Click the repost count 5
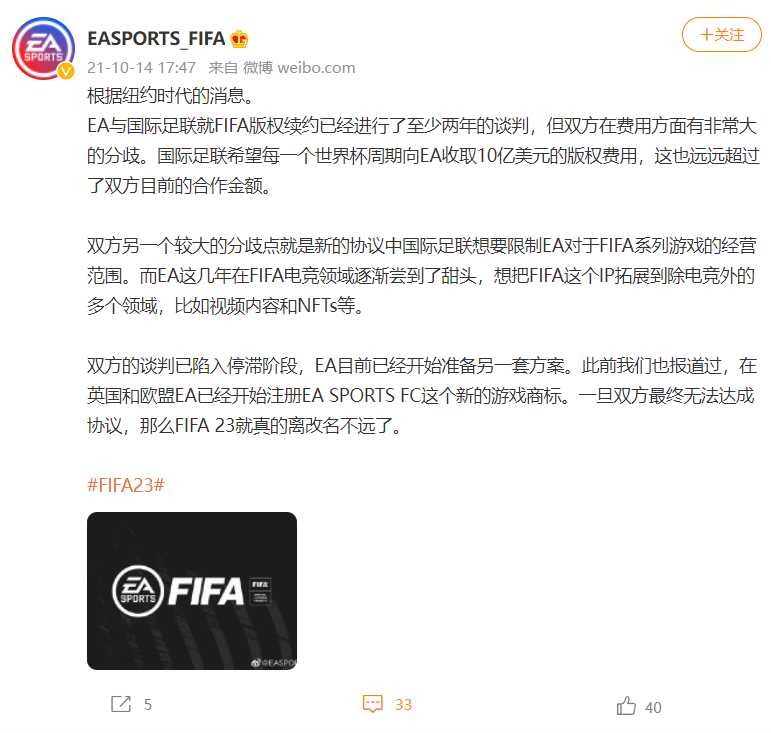 pyautogui.click(x=148, y=704)
